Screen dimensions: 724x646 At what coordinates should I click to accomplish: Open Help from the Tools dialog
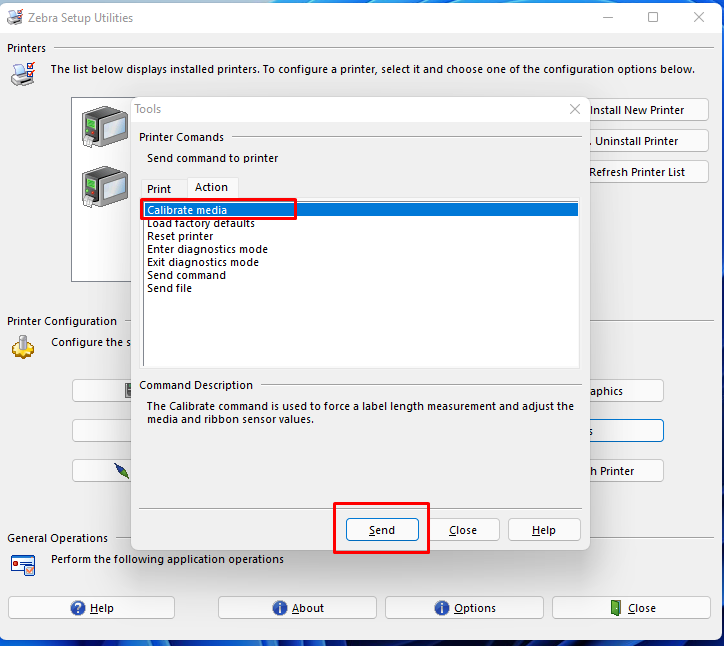544,530
